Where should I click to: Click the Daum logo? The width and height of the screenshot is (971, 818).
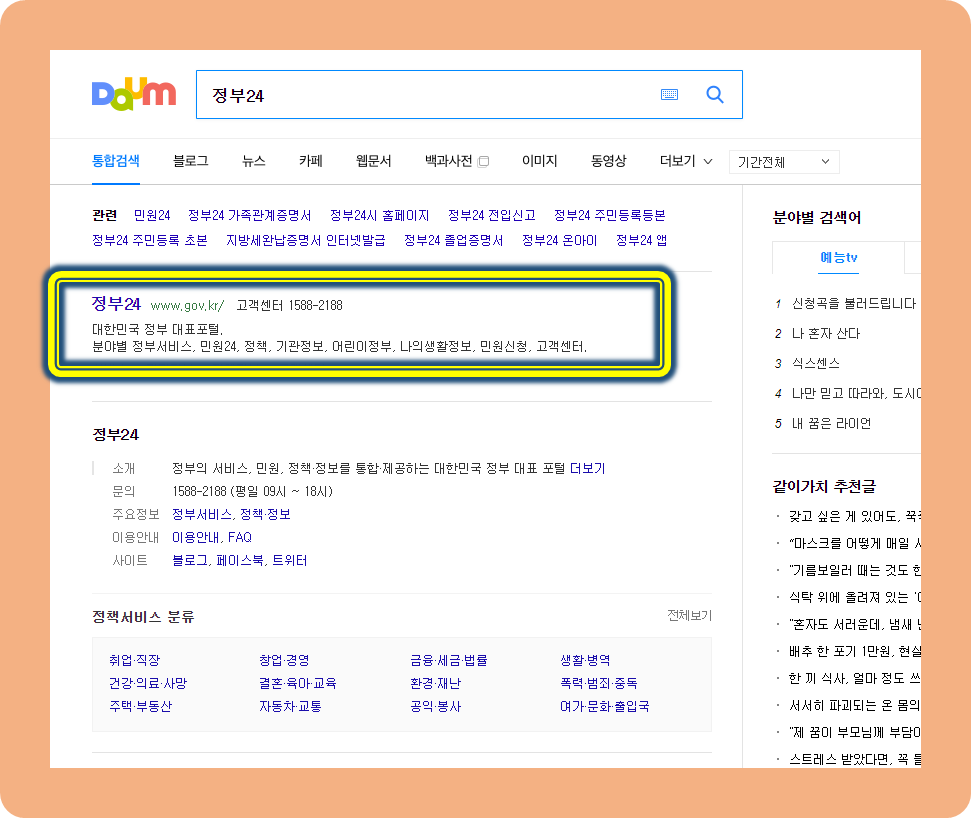[134, 94]
